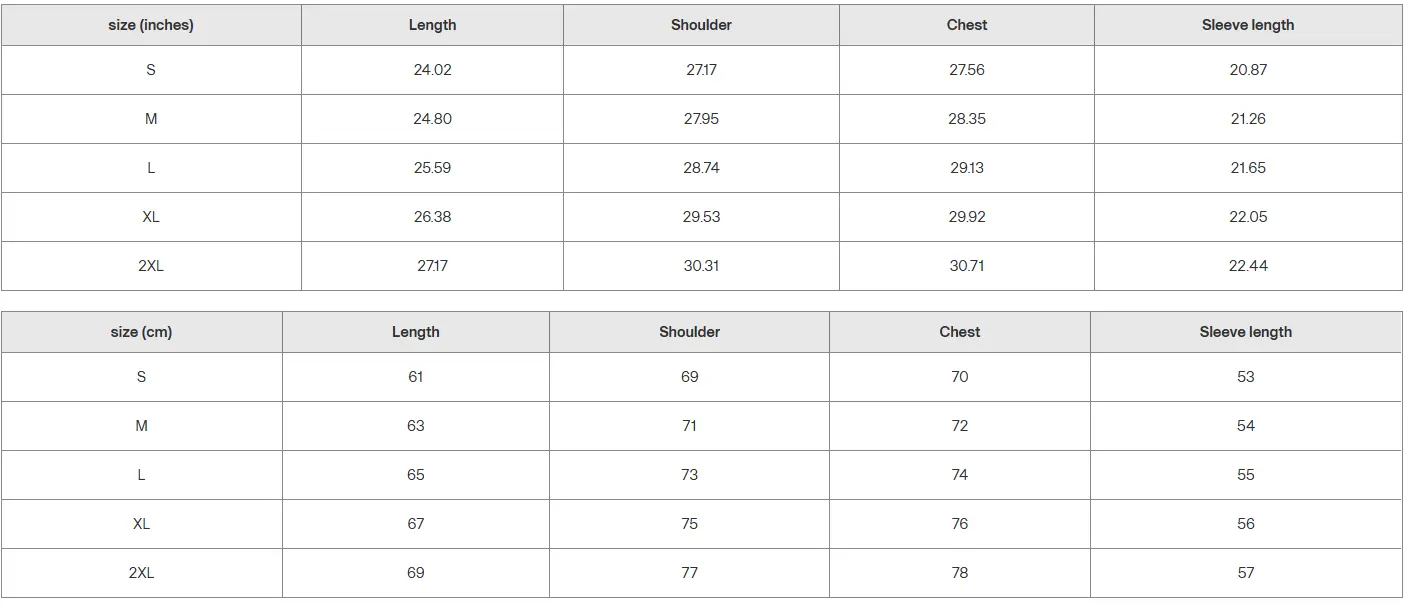Click the "size (inches)" header cell
1409x604 pixels.
(x=151, y=25)
